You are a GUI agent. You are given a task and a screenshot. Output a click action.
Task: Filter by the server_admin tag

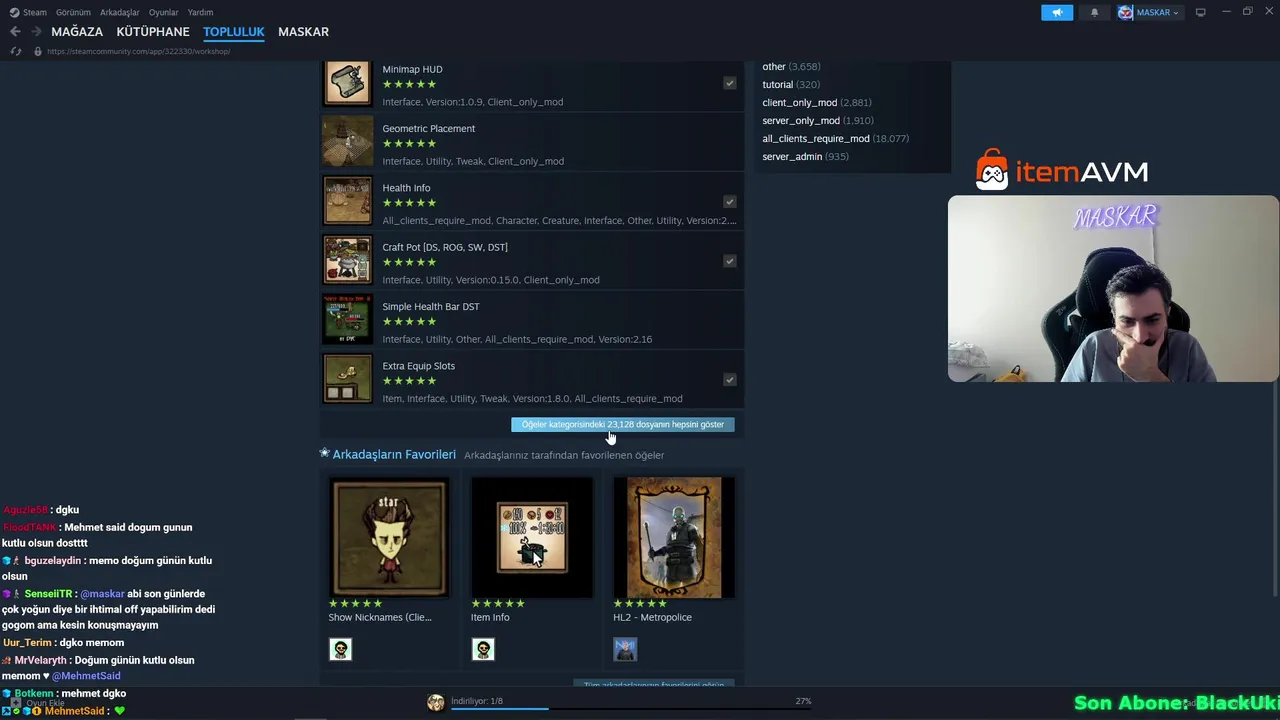(x=792, y=157)
